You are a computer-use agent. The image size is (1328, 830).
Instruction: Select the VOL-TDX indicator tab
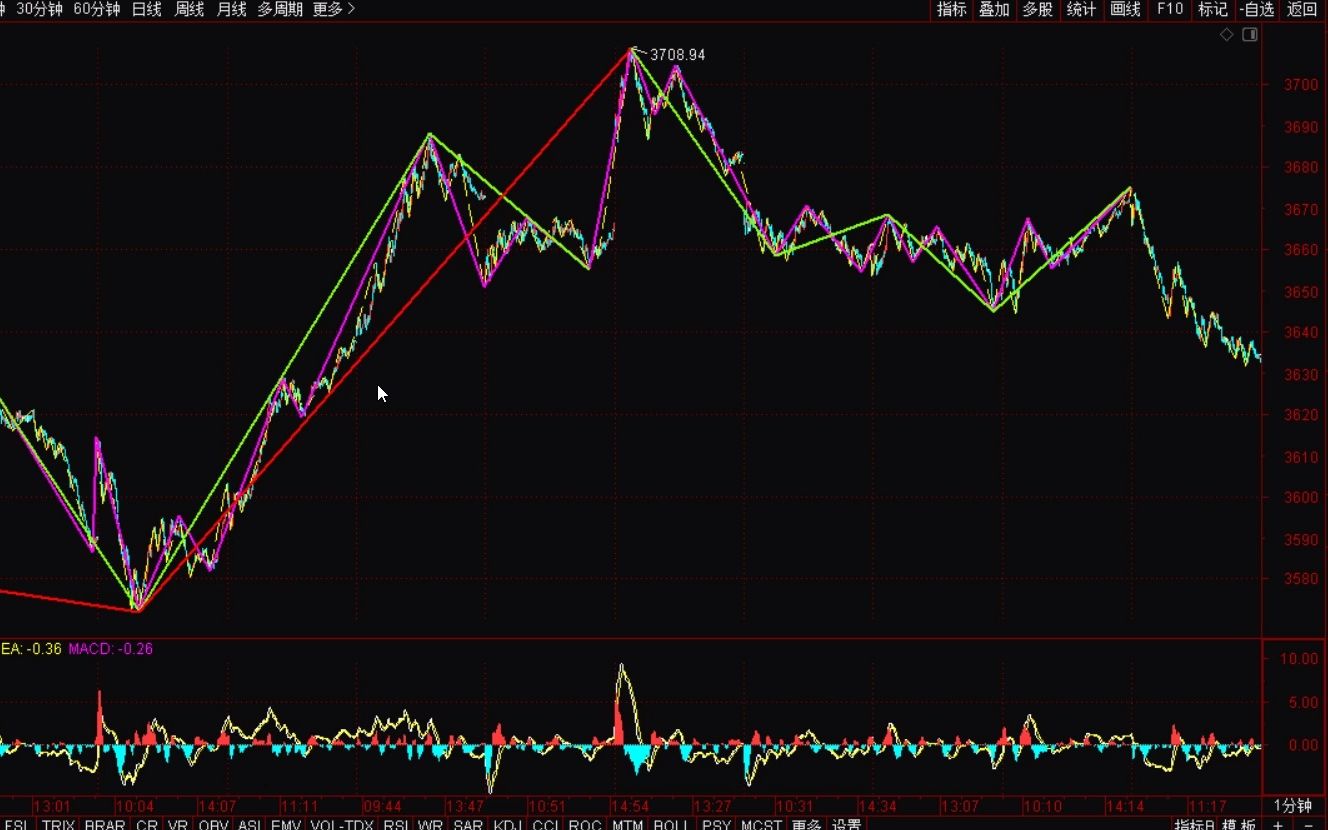pyautogui.click(x=342, y=824)
